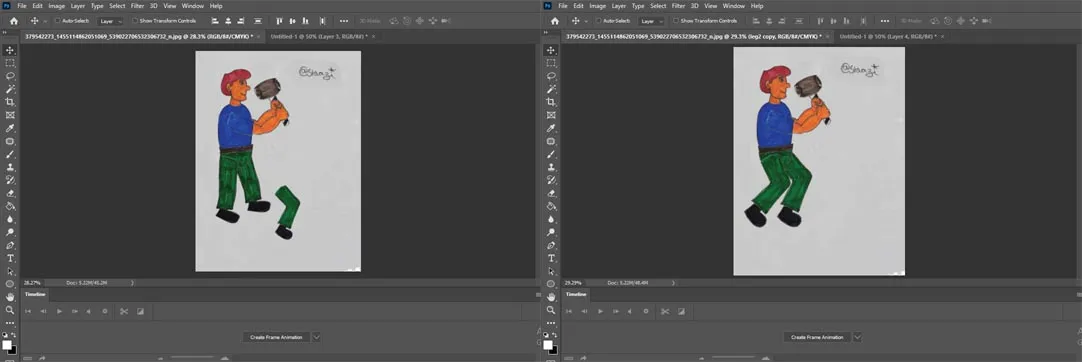The height and width of the screenshot is (362, 1082).
Task: Select the Type tool in right window
Action: 551,258
